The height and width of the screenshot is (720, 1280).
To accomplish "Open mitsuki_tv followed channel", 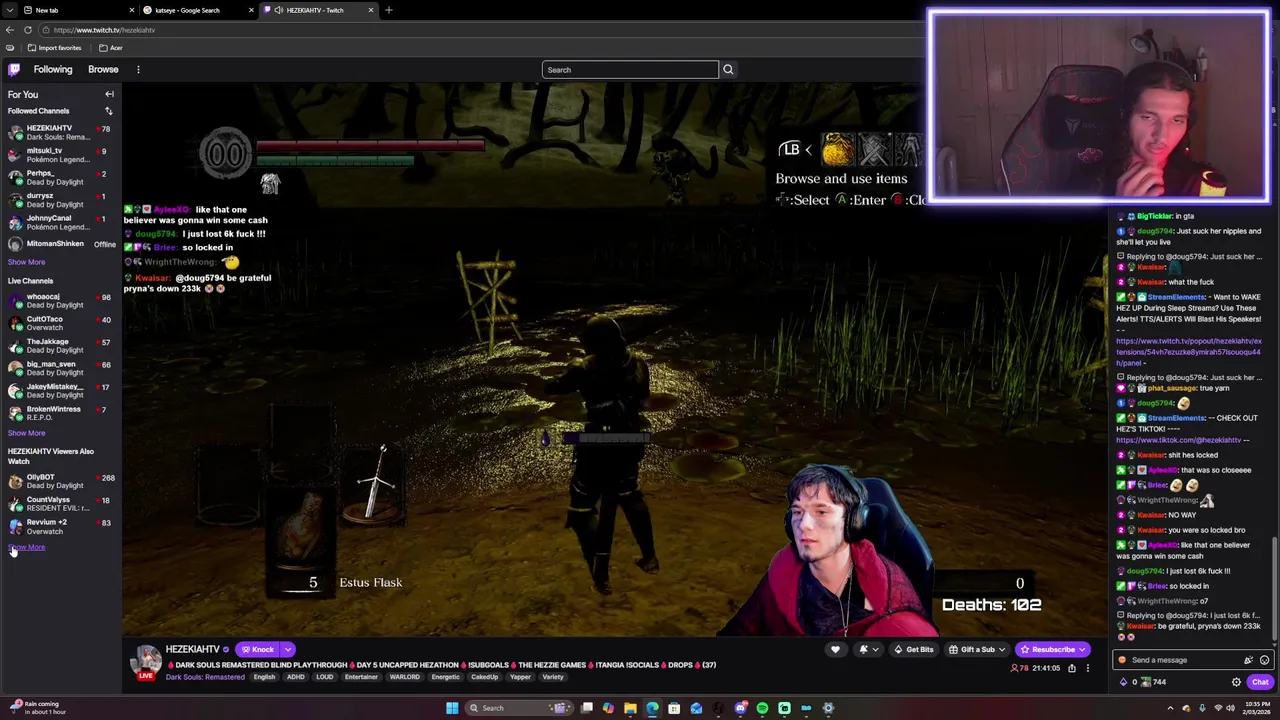I will (60, 155).
